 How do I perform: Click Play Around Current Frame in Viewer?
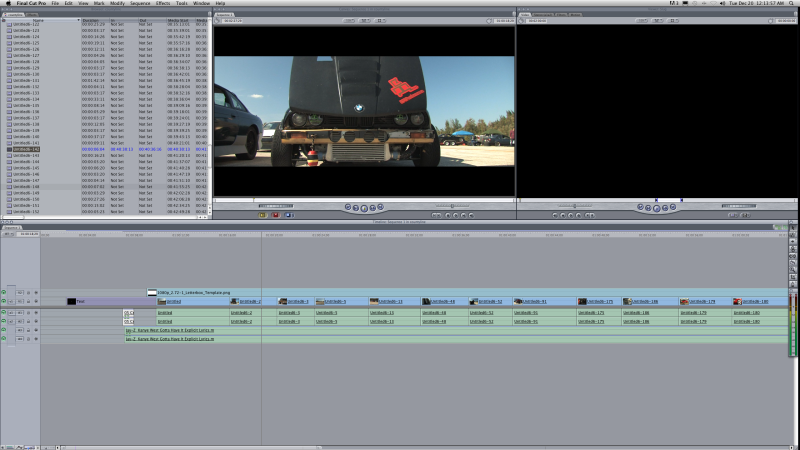(665, 208)
